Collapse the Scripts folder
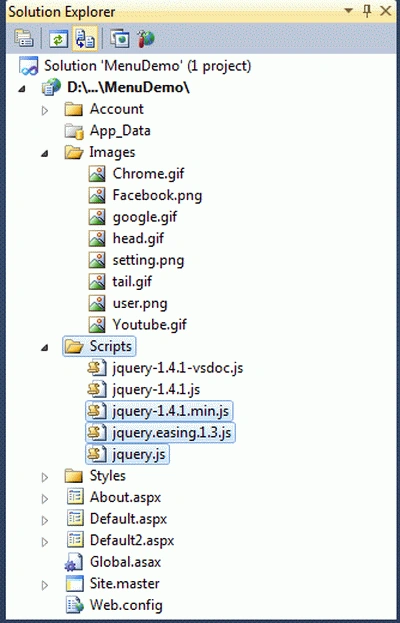 pyautogui.click(x=45, y=347)
